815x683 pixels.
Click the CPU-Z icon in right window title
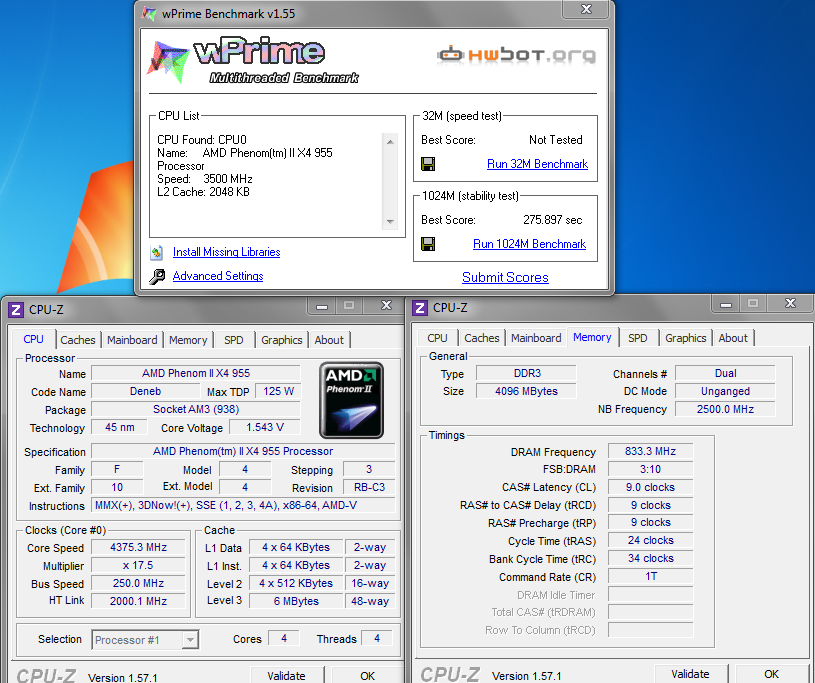point(420,308)
